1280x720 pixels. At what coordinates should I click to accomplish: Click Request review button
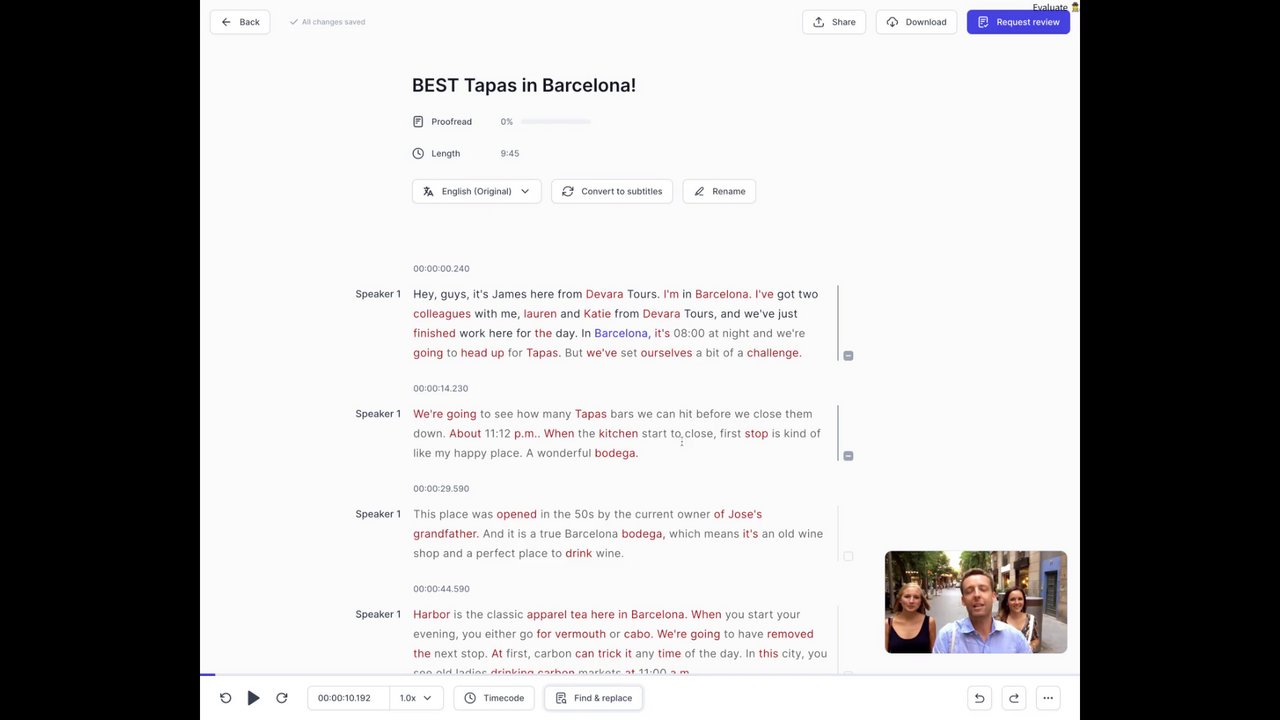click(x=1018, y=22)
